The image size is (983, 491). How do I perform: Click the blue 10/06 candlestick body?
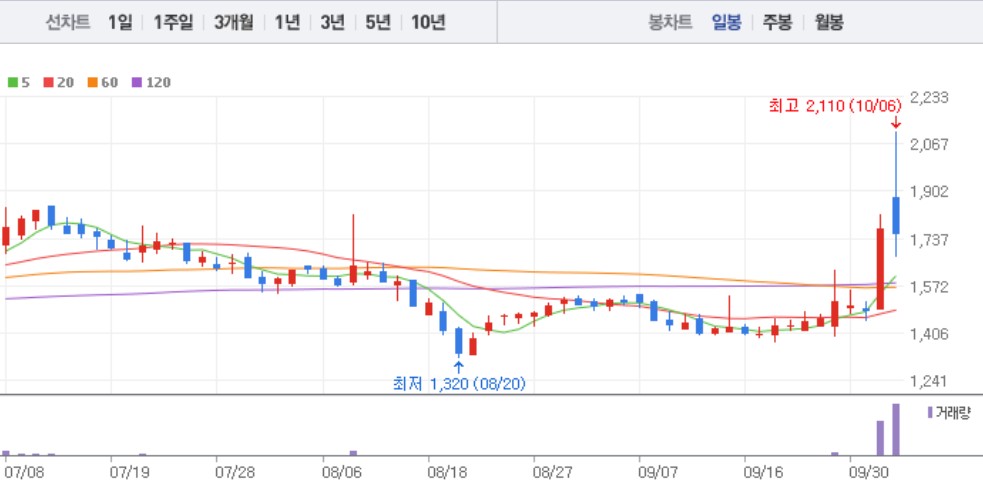(896, 215)
